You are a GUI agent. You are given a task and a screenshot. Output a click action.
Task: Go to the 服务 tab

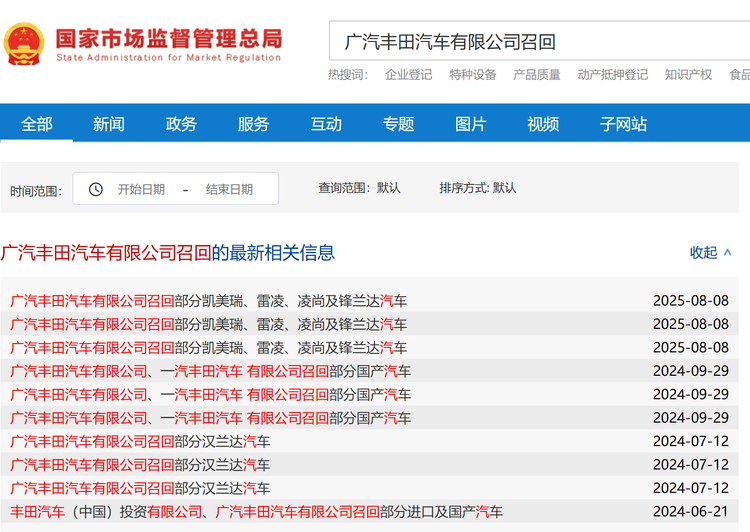(x=254, y=124)
